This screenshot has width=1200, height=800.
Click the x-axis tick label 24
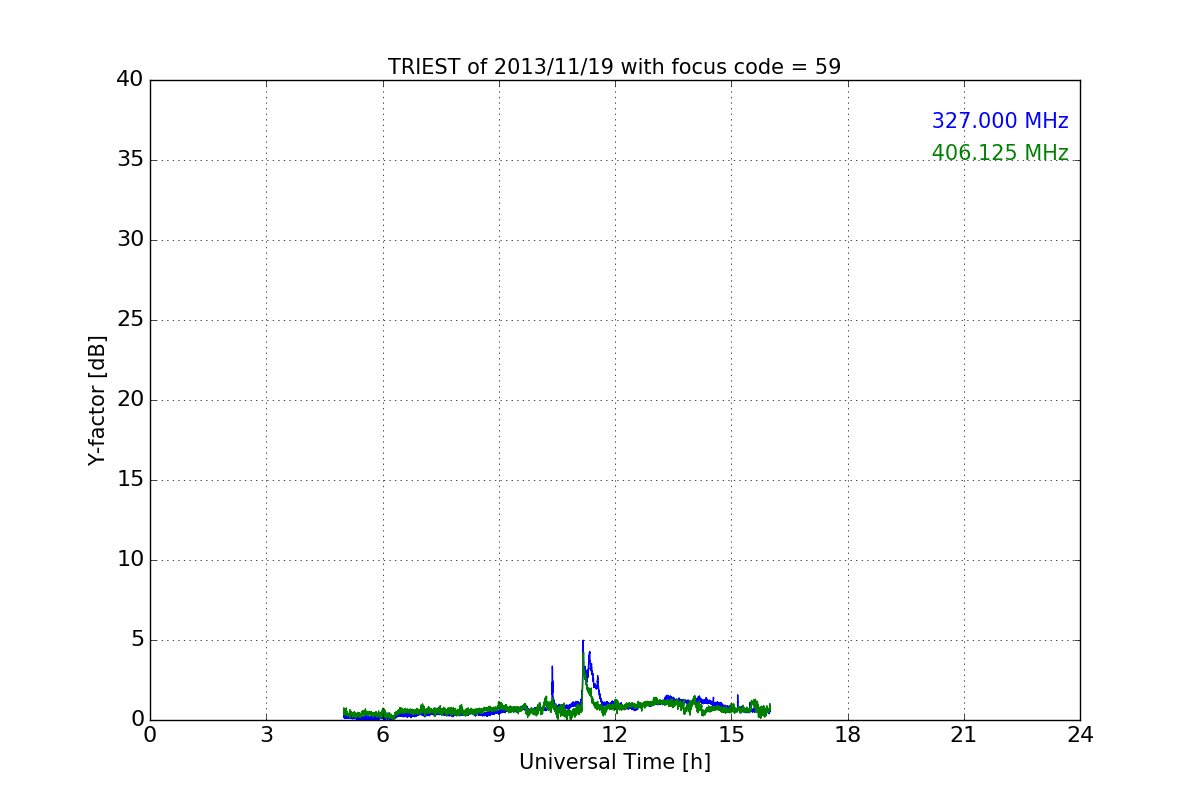(x=1080, y=734)
